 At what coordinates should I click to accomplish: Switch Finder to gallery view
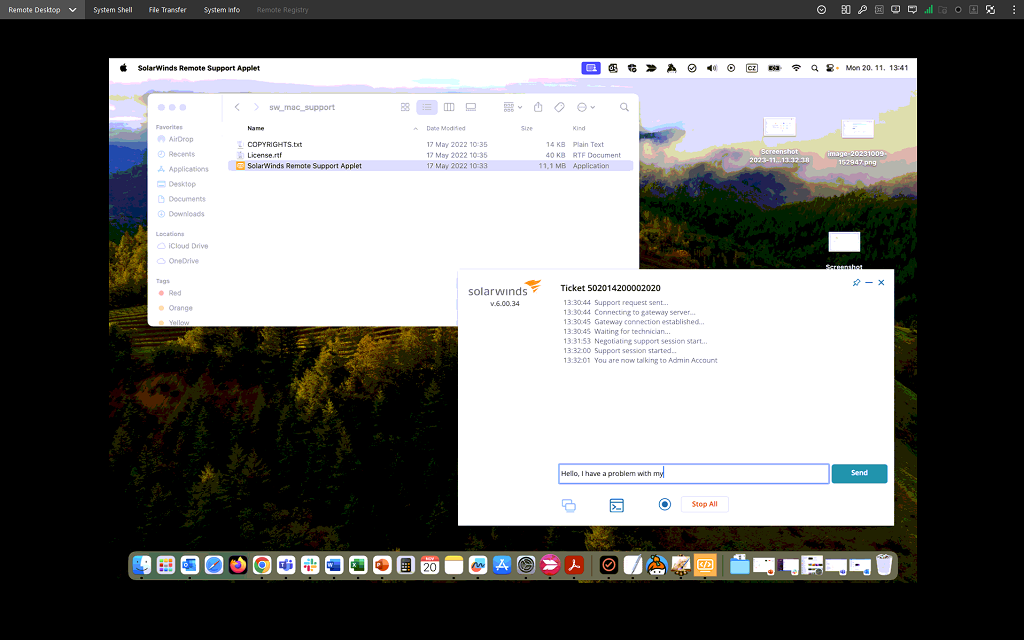pos(471,107)
